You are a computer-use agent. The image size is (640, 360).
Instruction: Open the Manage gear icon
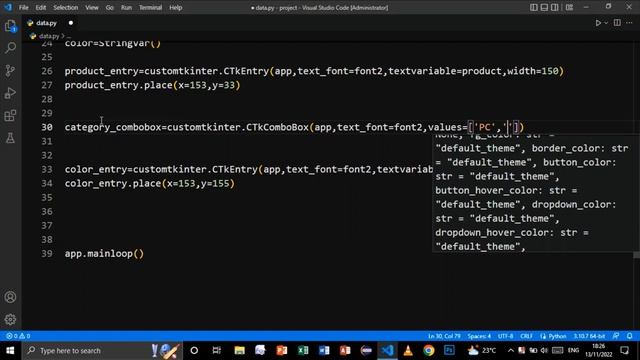11,320
